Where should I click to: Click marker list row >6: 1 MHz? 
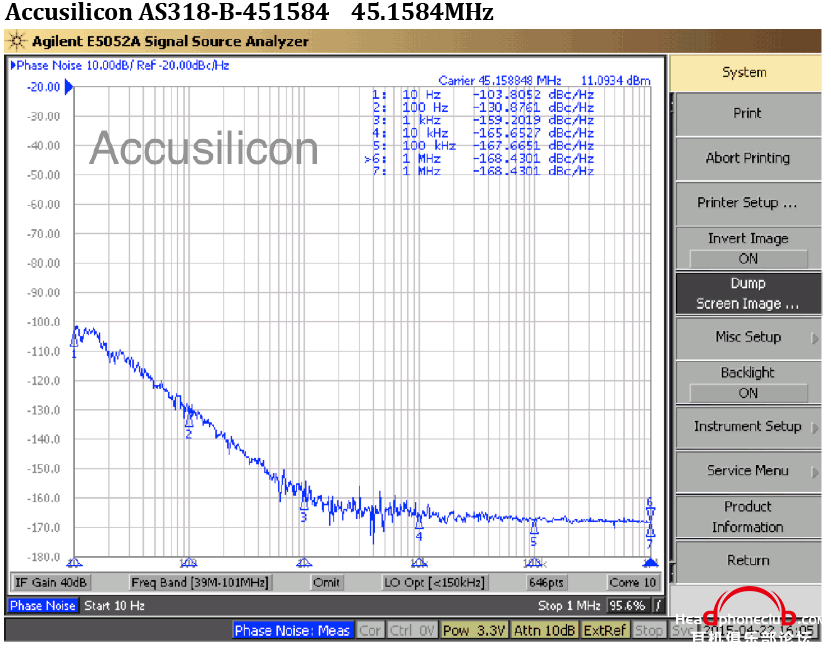coord(479,158)
